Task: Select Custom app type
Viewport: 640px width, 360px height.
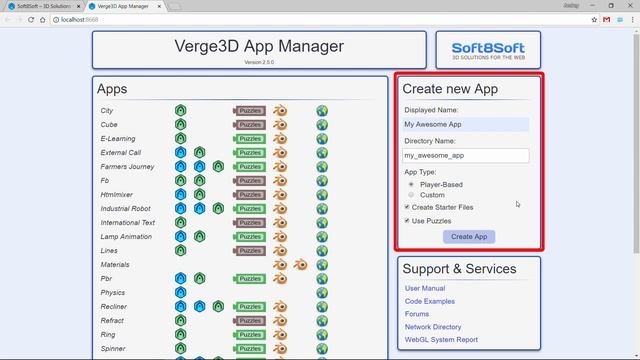Action: tap(411, 195)
